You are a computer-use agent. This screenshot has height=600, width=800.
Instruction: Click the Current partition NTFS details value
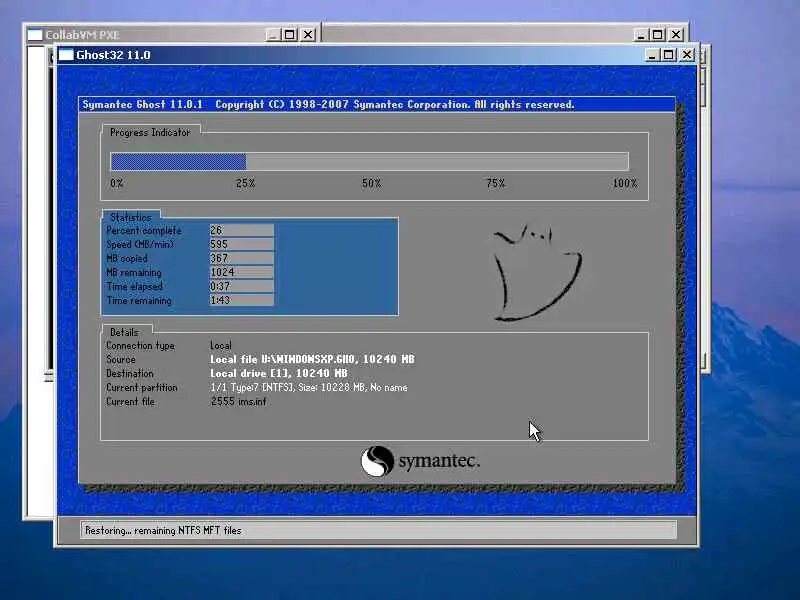click(x=309, y=388)
